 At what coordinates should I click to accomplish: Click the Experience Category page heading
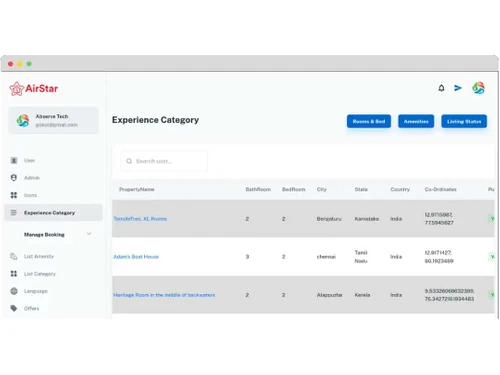click(x=155, y=120)
